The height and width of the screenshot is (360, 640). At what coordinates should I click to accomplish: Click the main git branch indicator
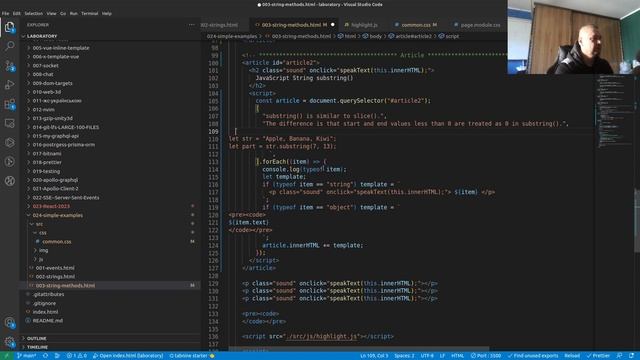click(27, 356)
